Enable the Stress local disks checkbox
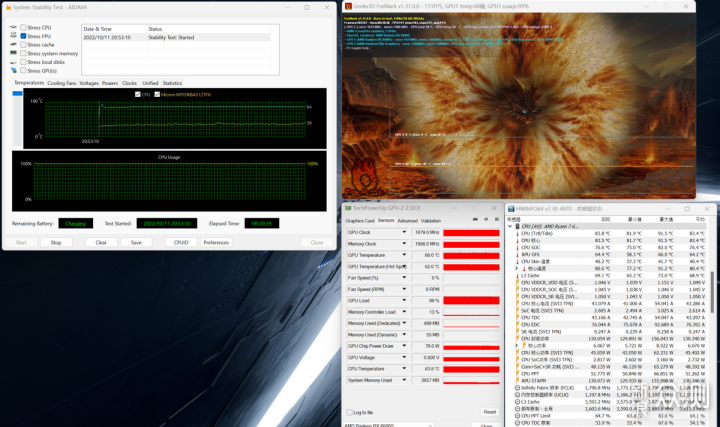Viewport: 720px width, 427px height. 23,62
